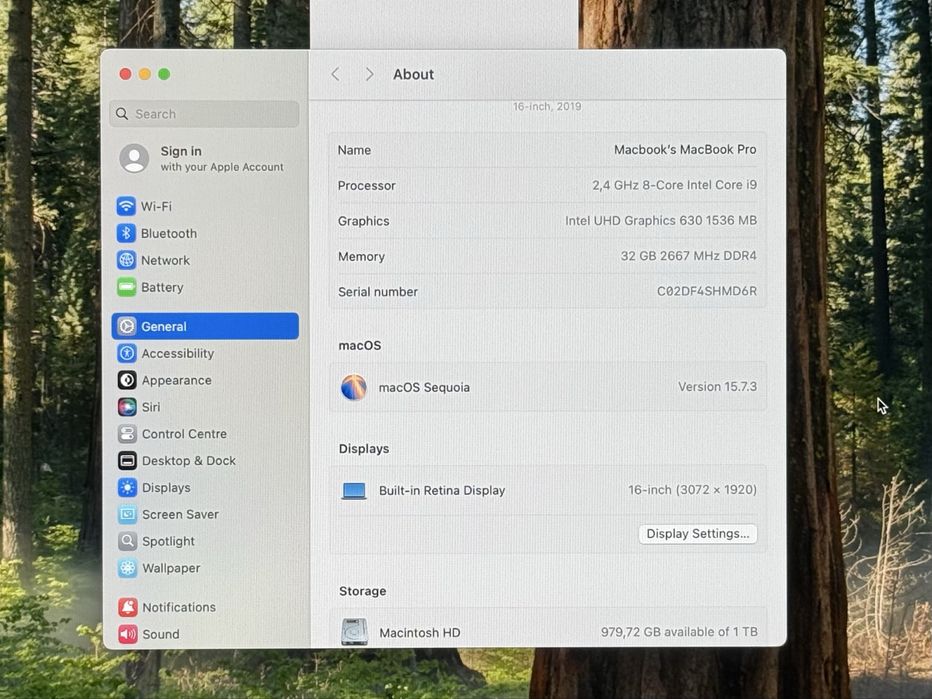The image size is (932, 699).
Task: Close the System Settings window
Action: point(125,74)
